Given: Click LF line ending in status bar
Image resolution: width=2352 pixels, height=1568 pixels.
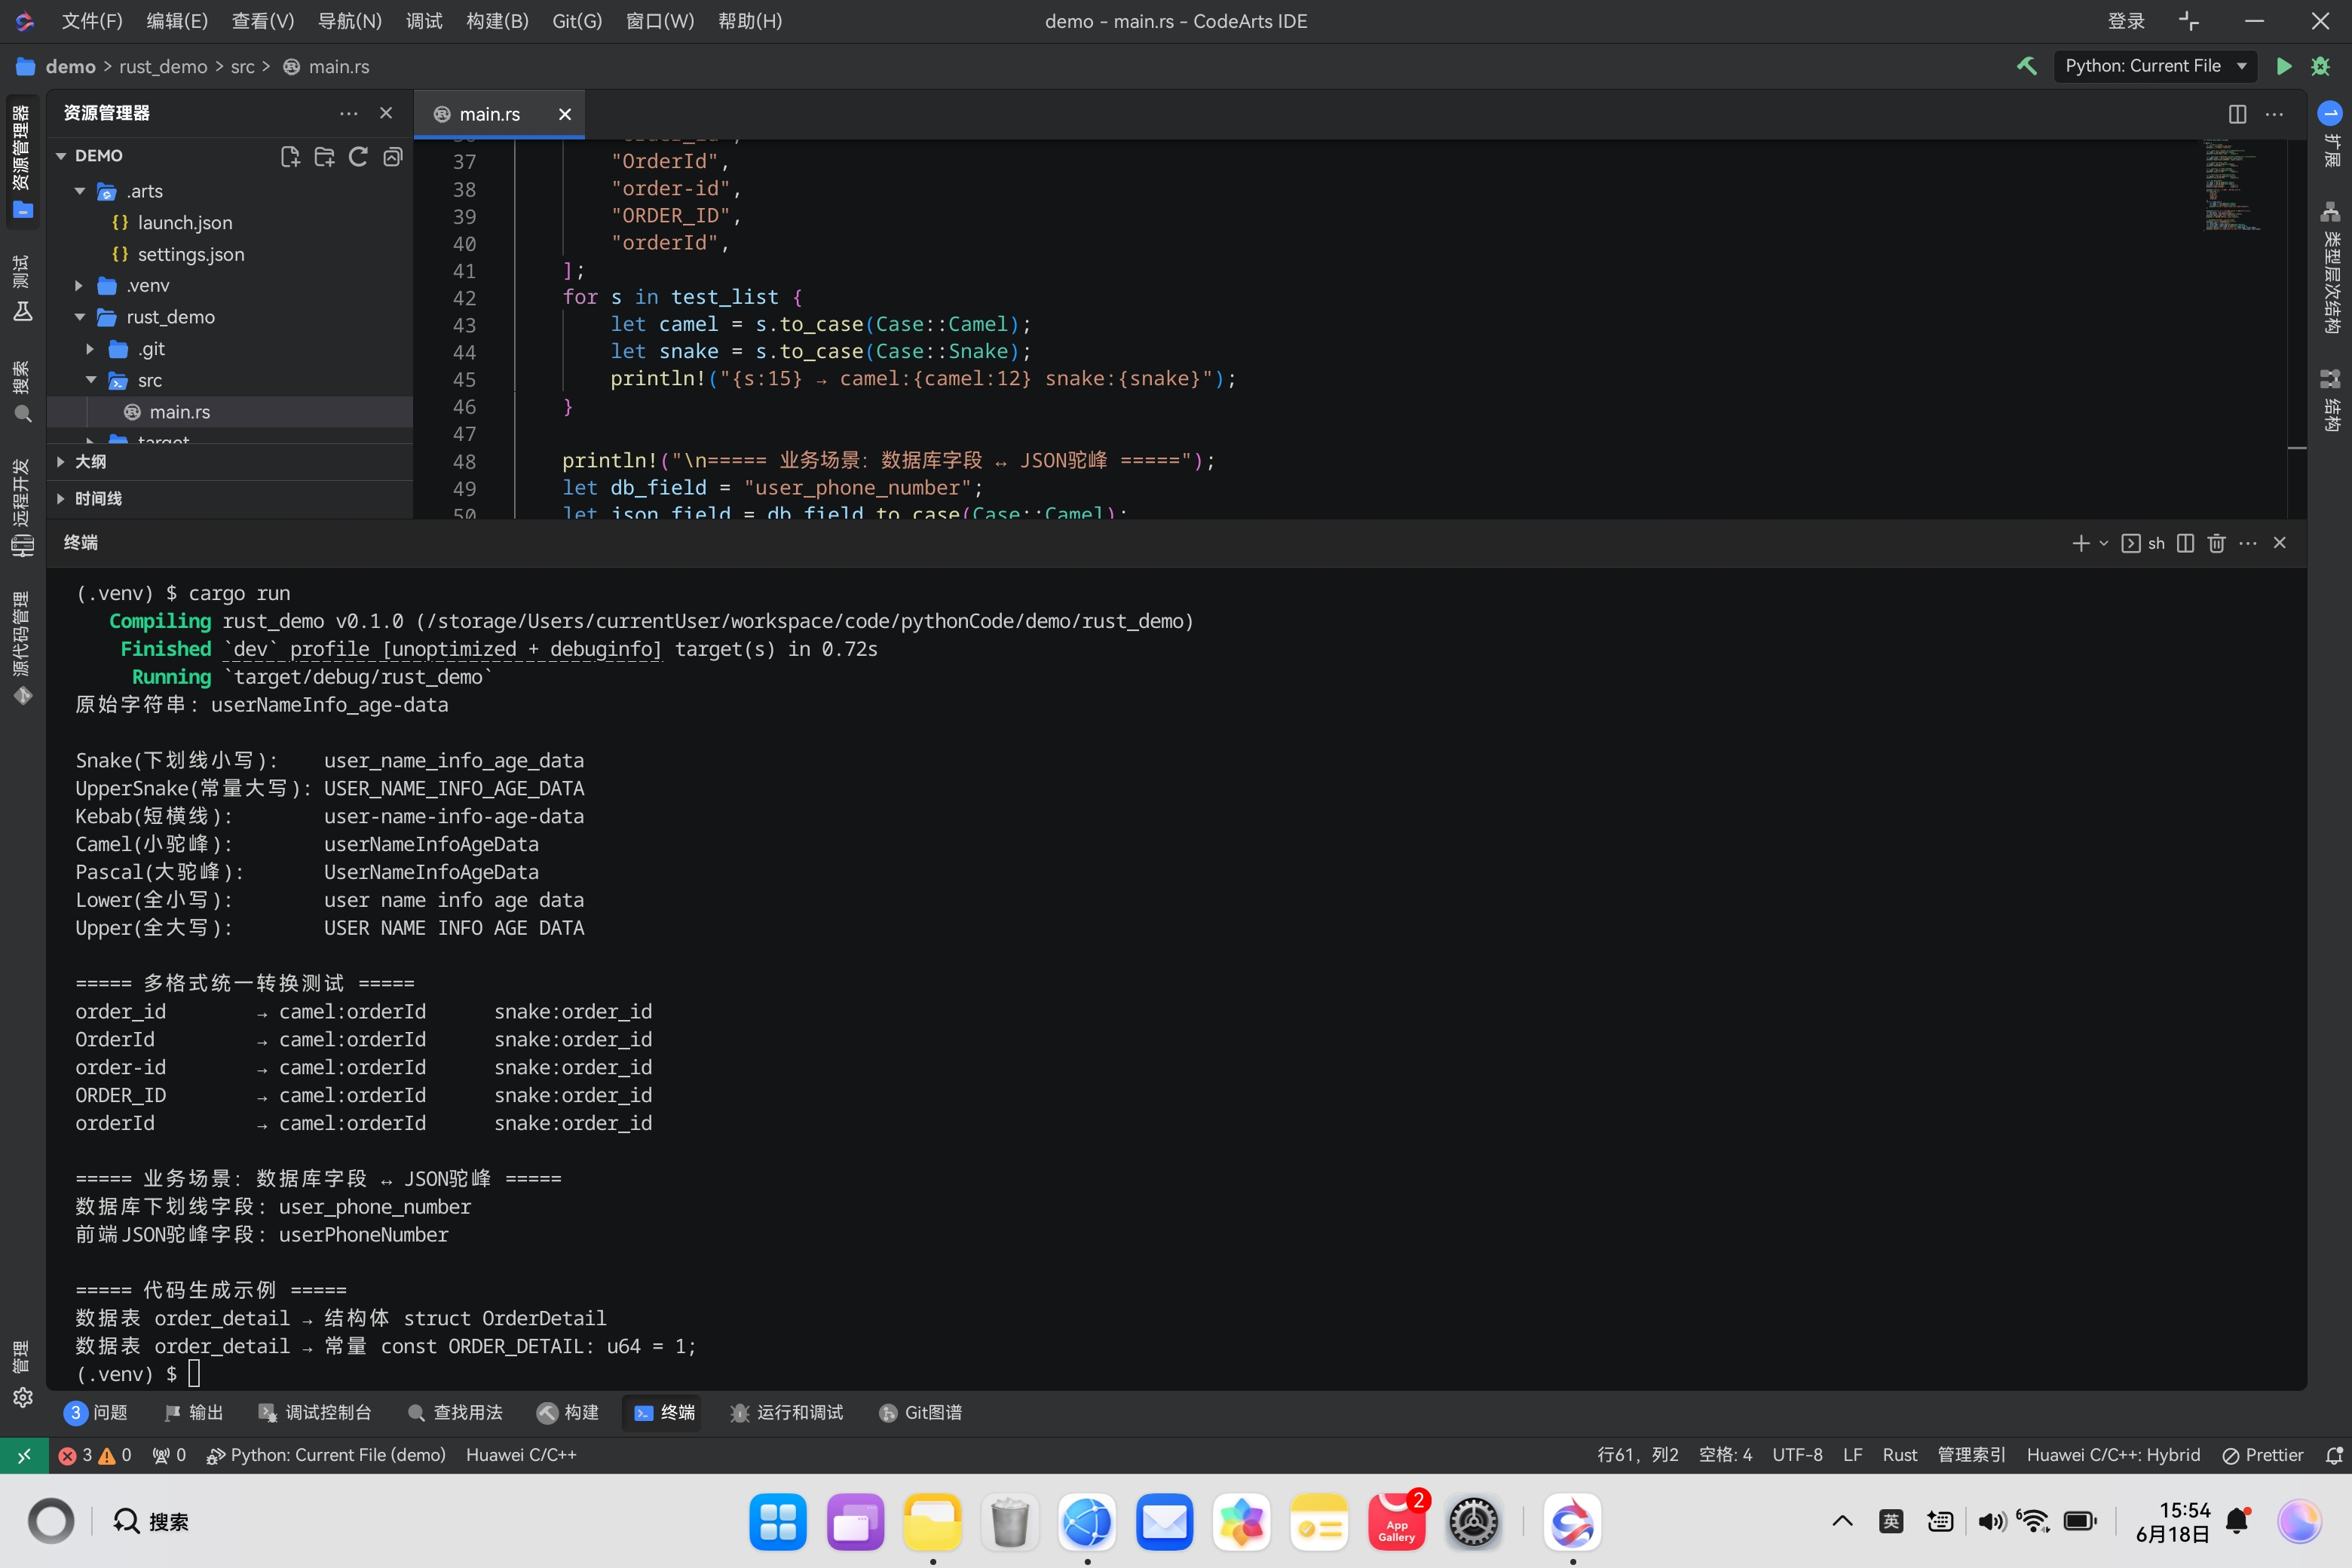Looking at the screenshot, I should pyautogui.click(x=1852, y=1455).
